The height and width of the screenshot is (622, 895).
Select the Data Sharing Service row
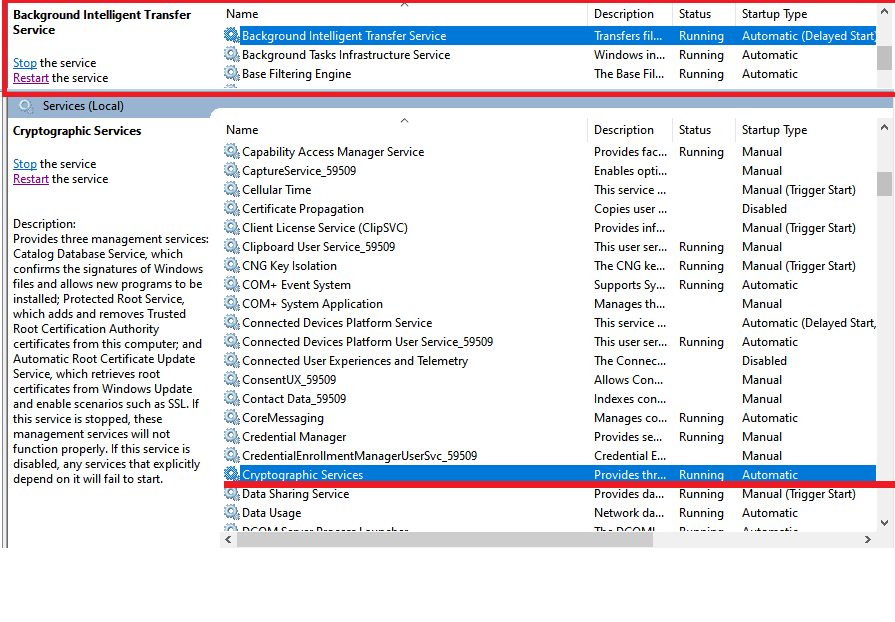coord(550,494)
